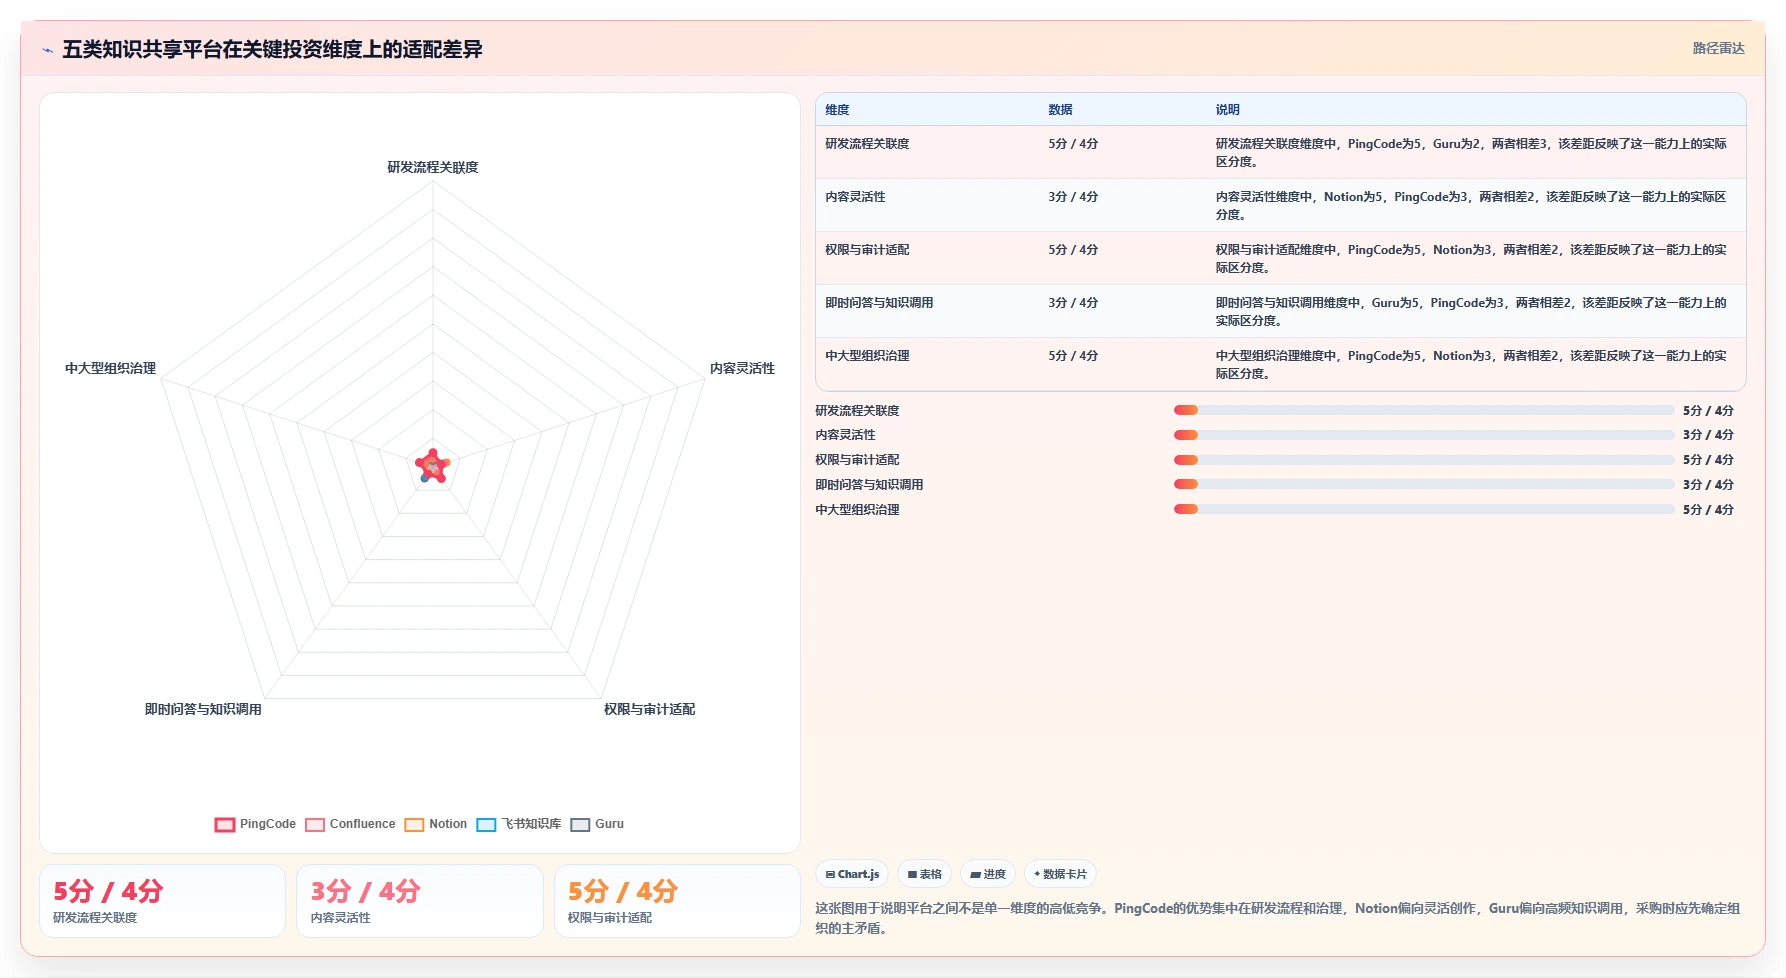Viewport: 1786px width, 978px height.
Task: Click the 数据卡片 tag chip
Action: tap(1060, 874)
